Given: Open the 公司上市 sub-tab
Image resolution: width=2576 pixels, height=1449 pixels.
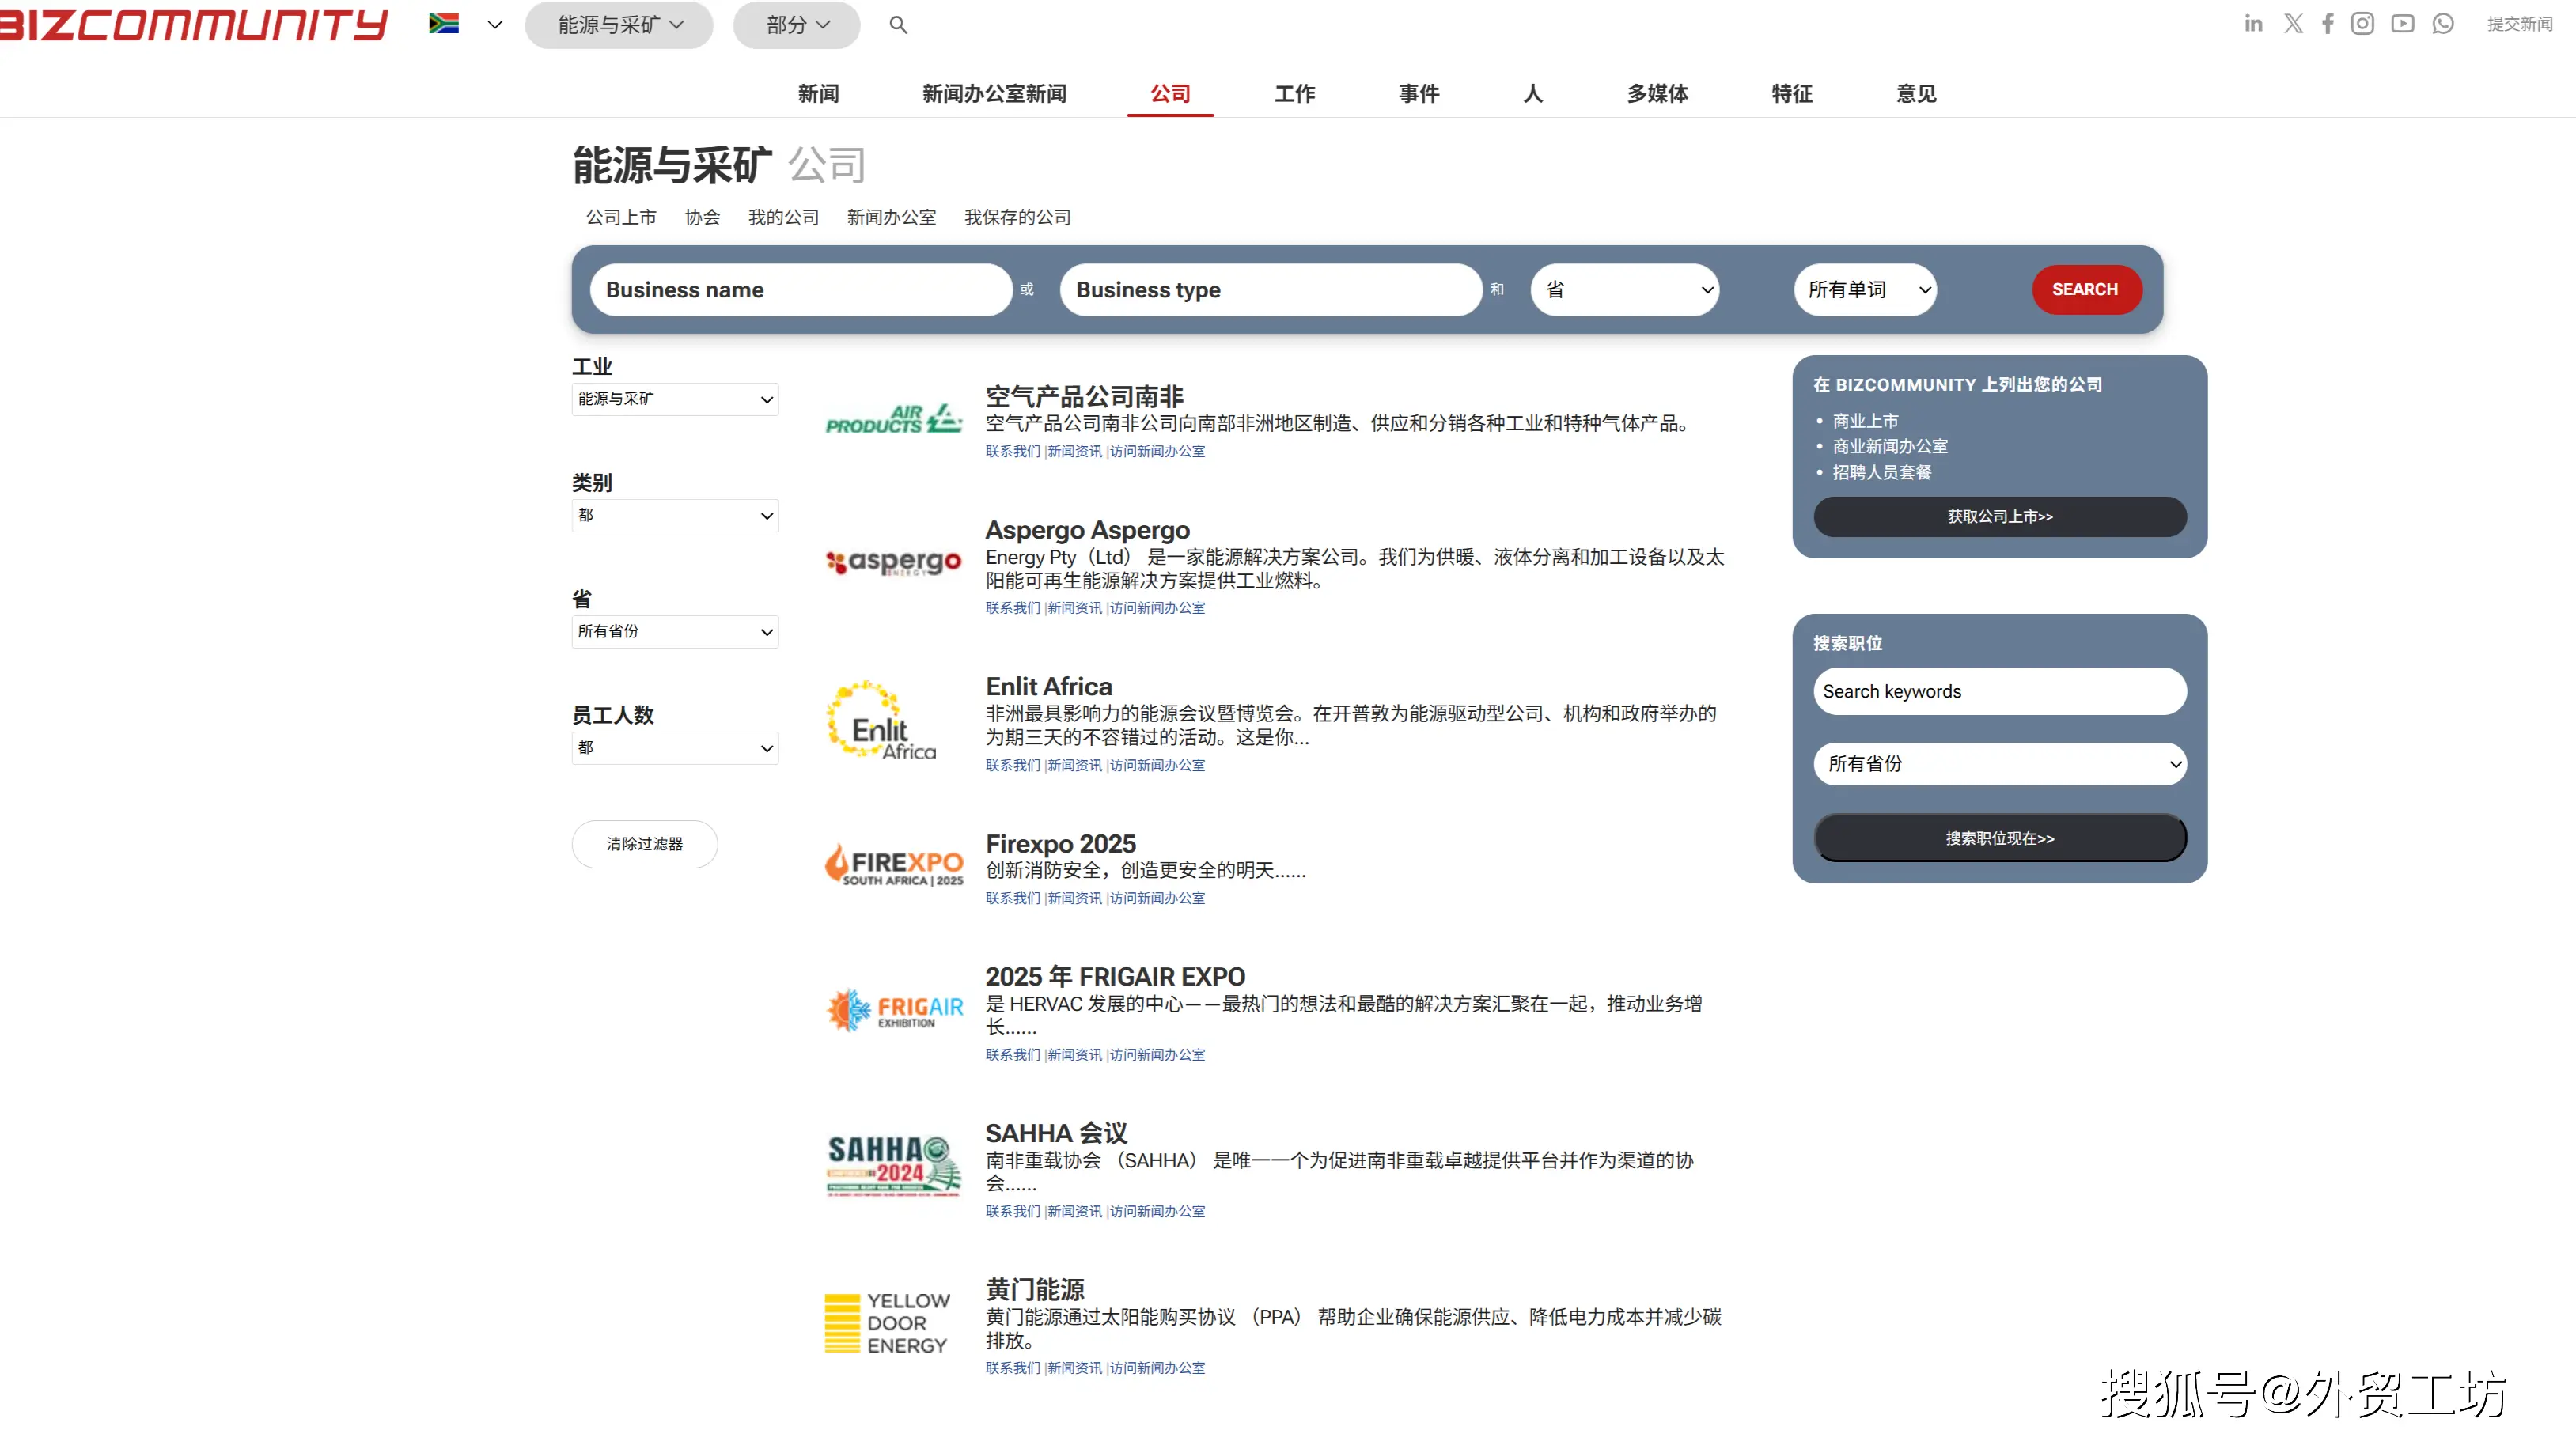Looking at the screenshot, I should point(621,217).
